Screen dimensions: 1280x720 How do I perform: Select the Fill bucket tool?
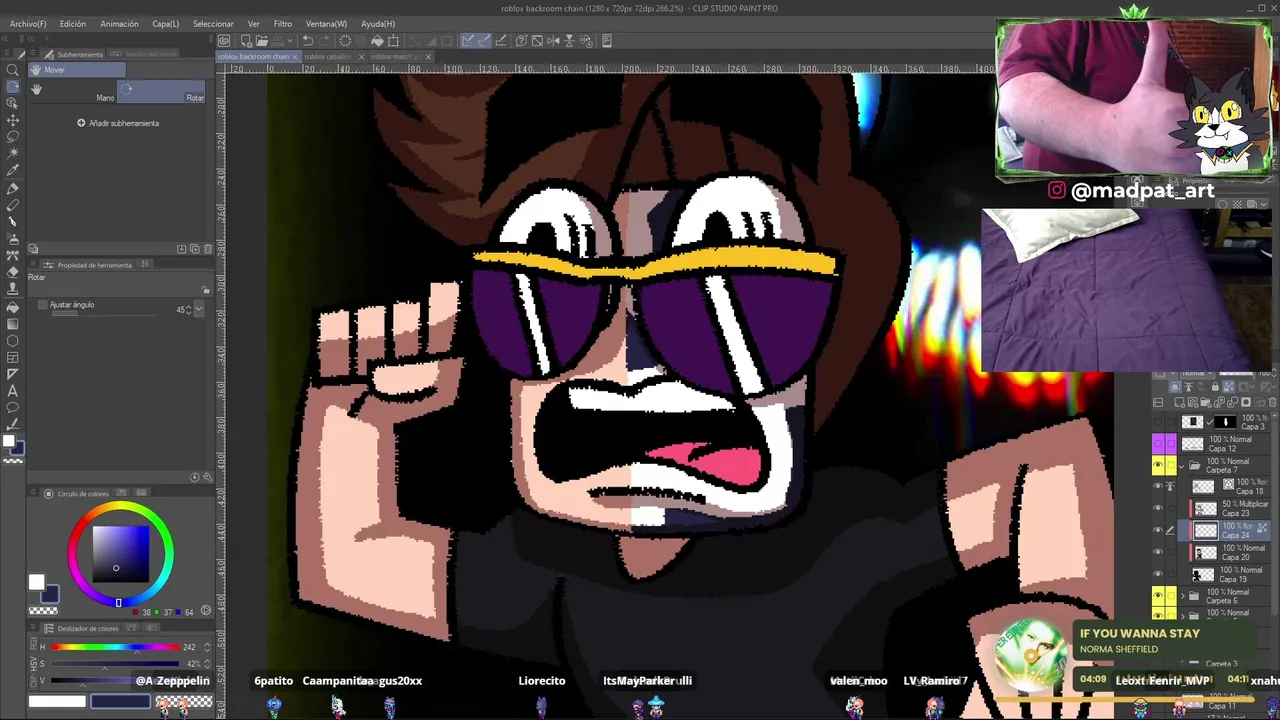pyautogui.click(x=13, y=307)
